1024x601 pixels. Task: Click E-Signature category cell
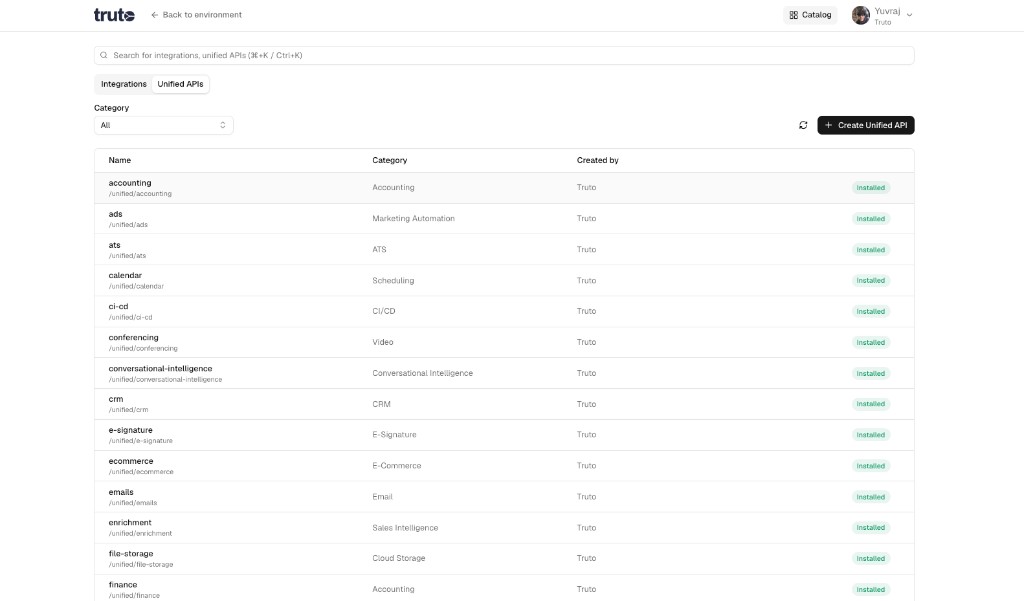tap(394, 434)
